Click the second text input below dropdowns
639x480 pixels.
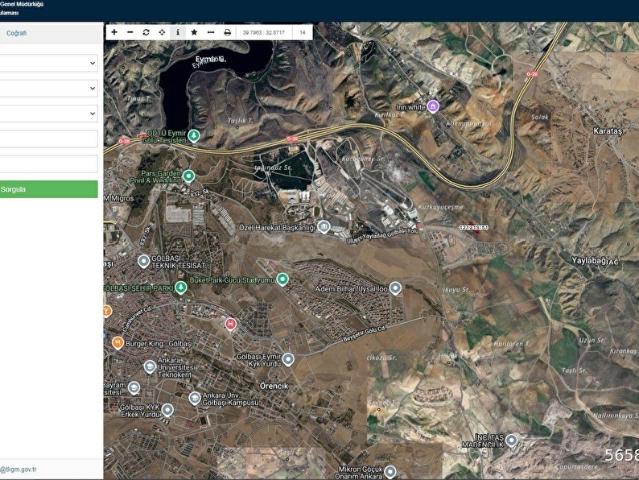tap(49, 164)
